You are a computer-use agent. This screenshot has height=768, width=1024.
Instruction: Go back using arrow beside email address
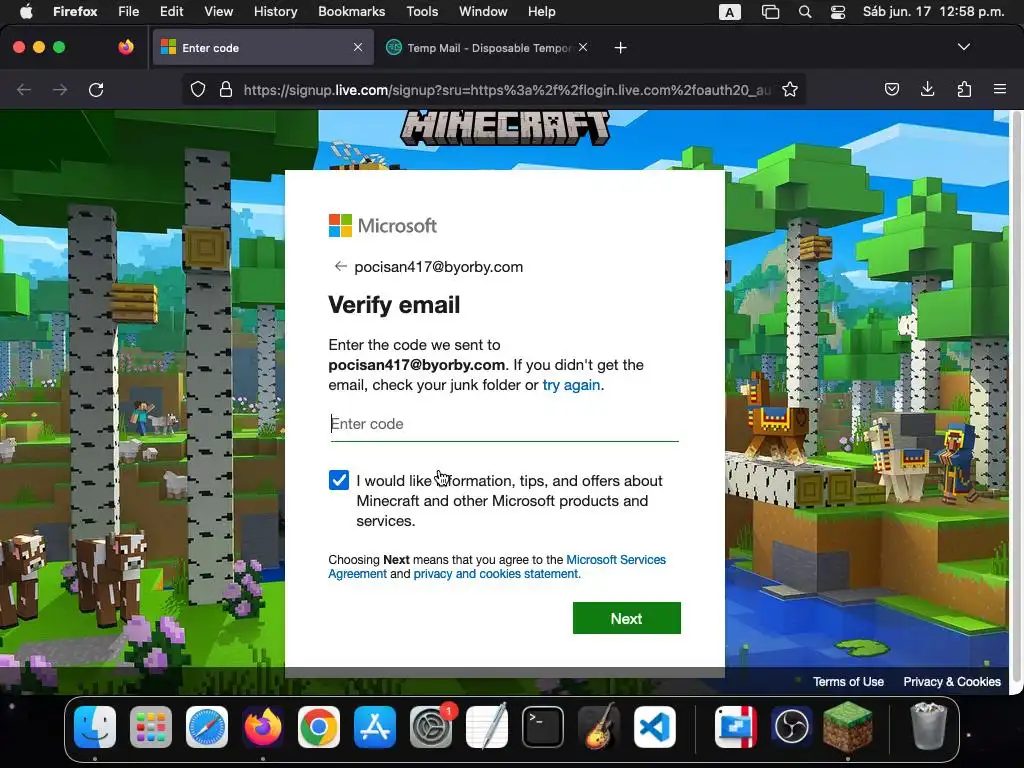[x=340, y=266]
